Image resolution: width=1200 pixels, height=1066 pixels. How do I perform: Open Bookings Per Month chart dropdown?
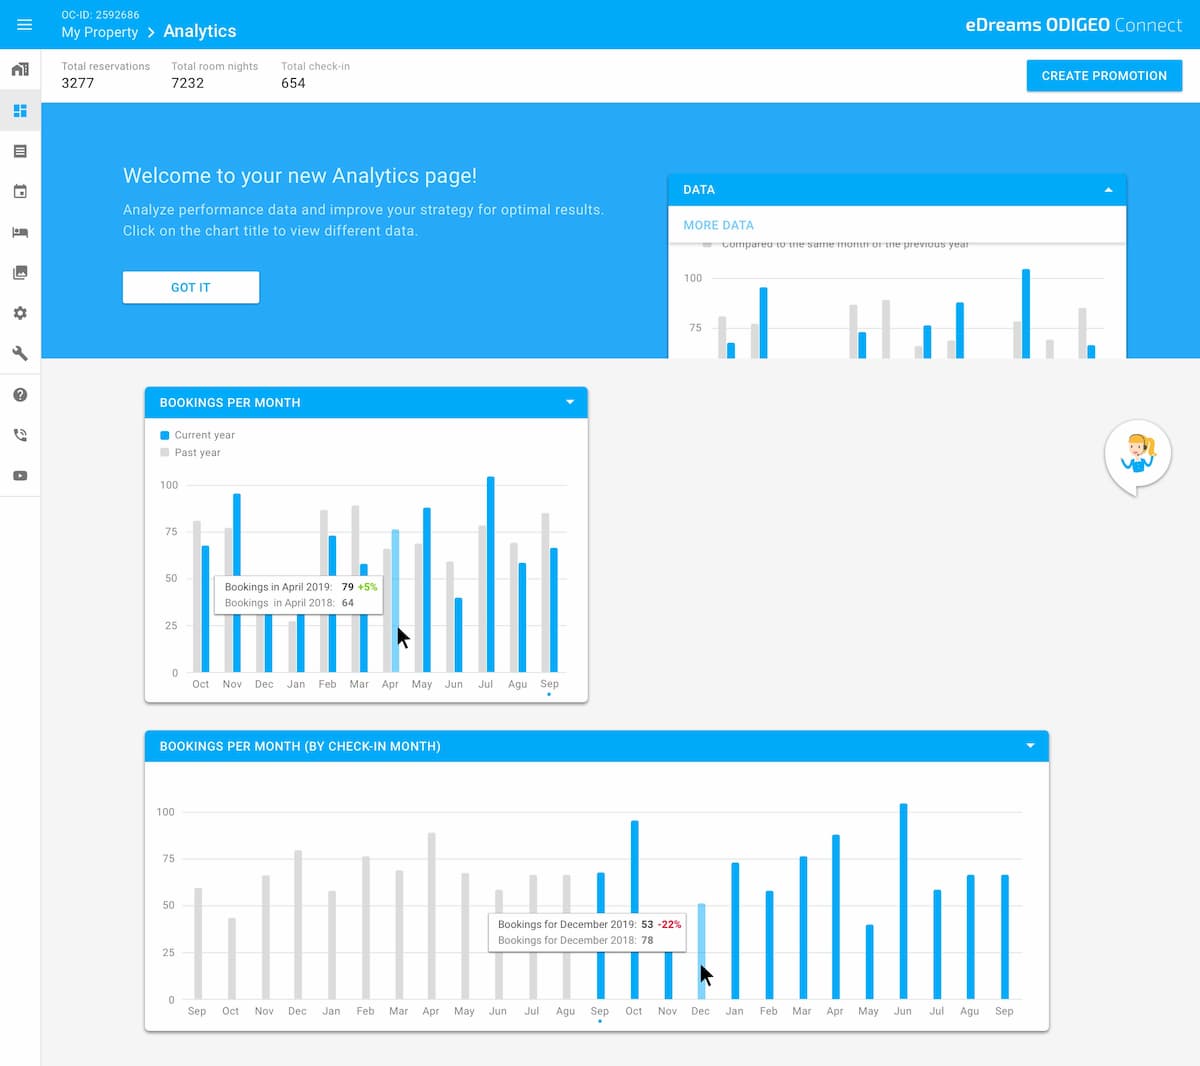[x=570, y=402]
